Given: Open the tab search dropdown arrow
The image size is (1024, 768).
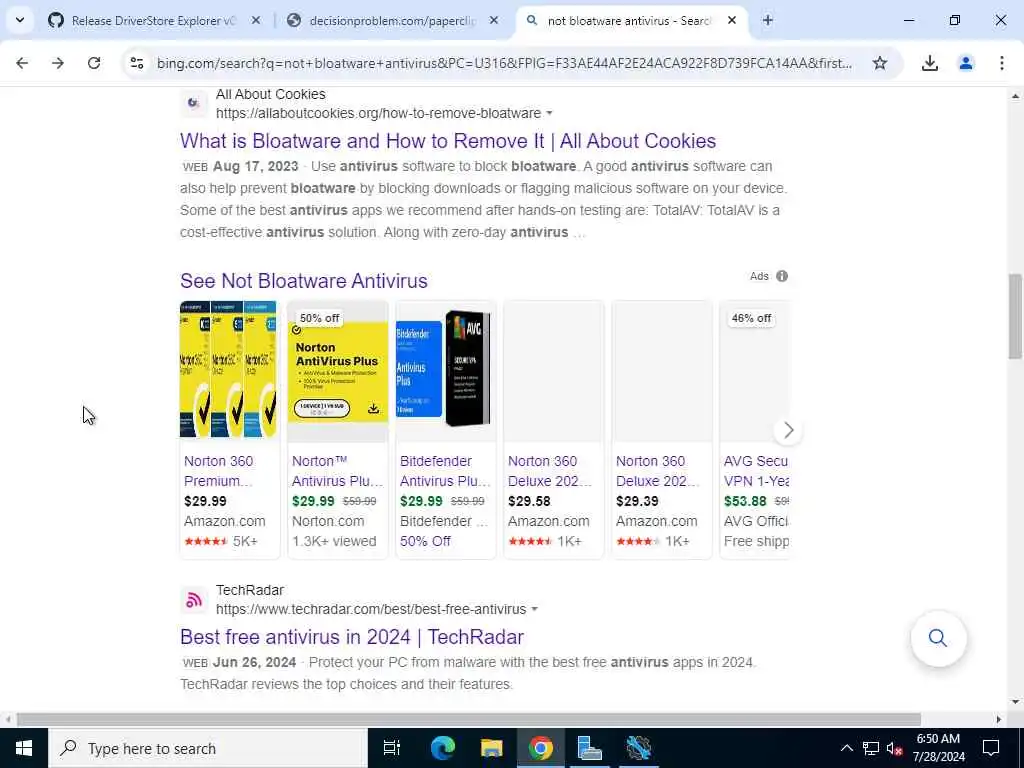Looking at the screenshot, I should pyautogui.click(x=20, y=20).
